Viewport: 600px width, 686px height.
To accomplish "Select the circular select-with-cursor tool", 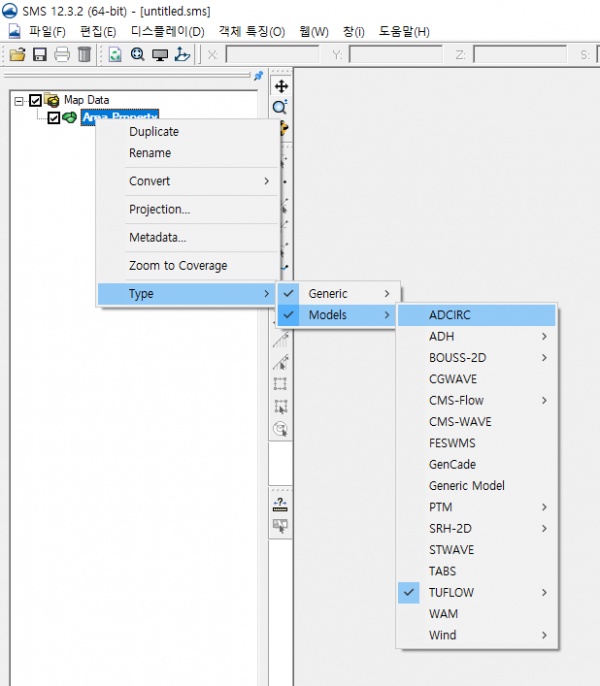I will click(281, 429).
